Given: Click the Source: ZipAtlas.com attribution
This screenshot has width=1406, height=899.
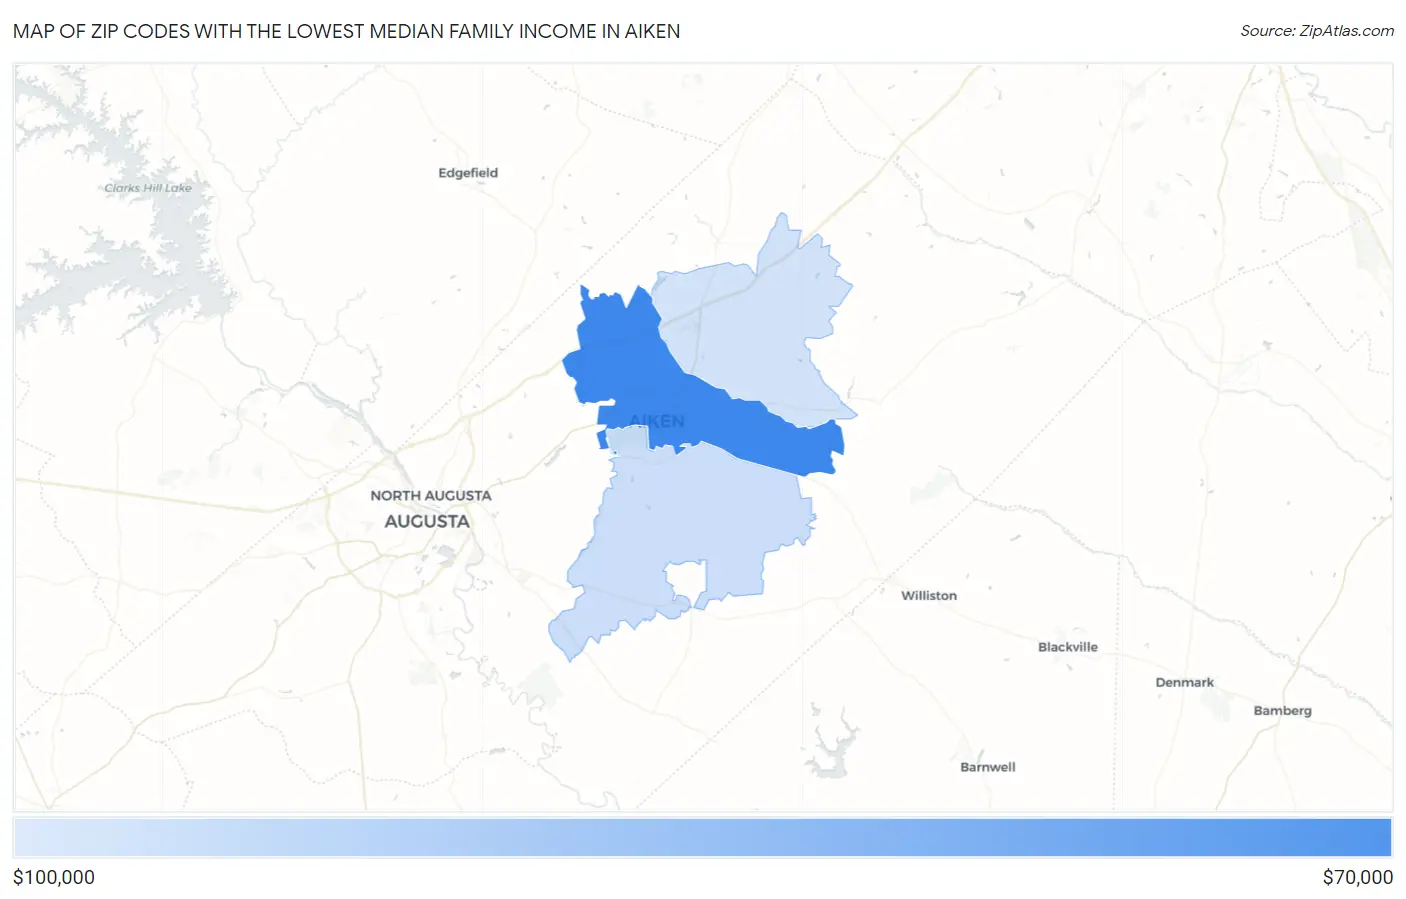Looking at the screenshot, I should tap(1316, 31).
